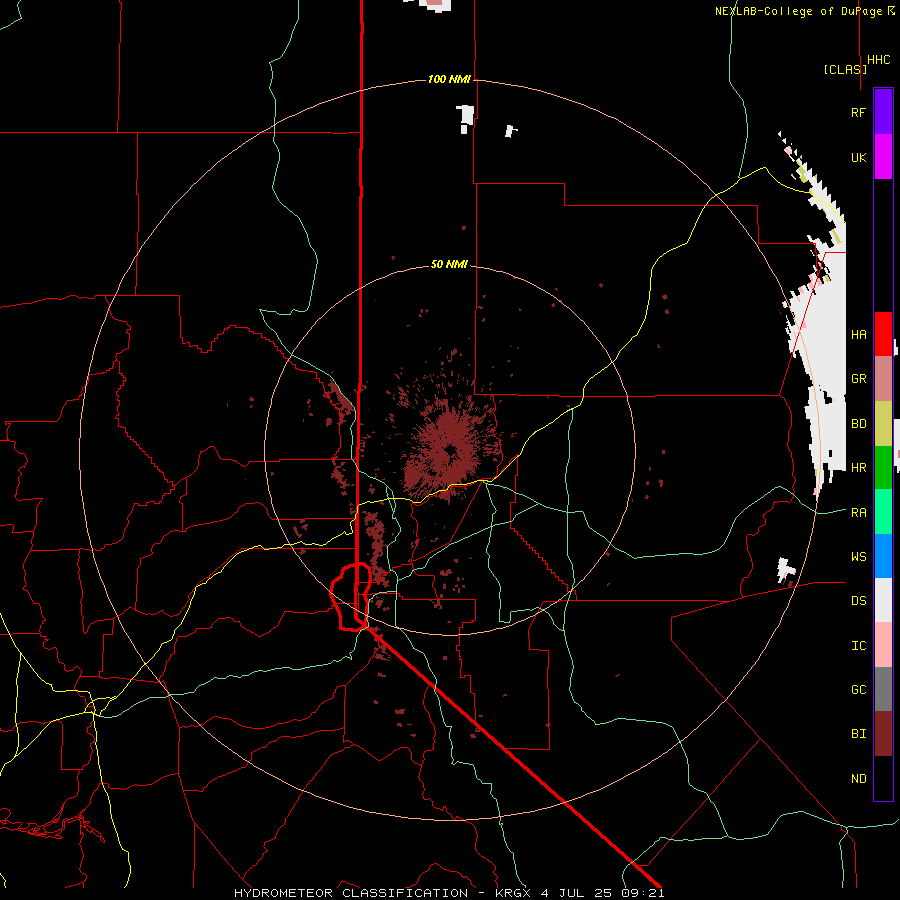This screenshot has height=900, width=900.
Task: Click the WS legend label
Action: (x=858, y=557)
